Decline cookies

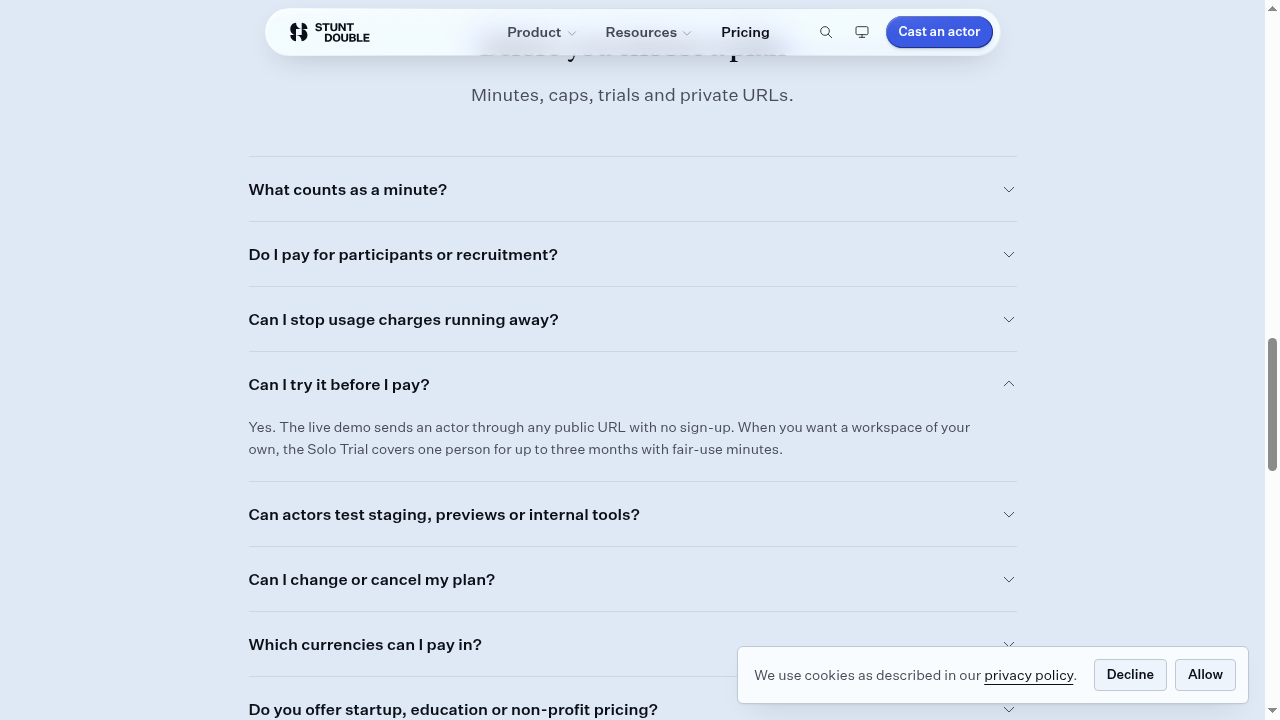coord(1130,675)
